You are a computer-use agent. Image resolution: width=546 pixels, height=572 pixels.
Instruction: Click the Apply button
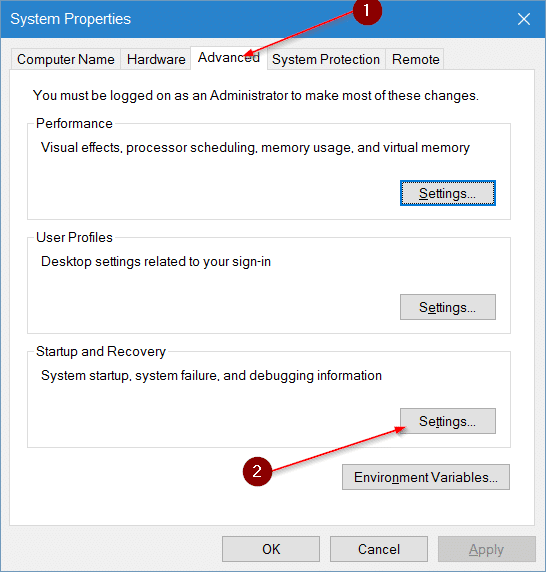487,549
